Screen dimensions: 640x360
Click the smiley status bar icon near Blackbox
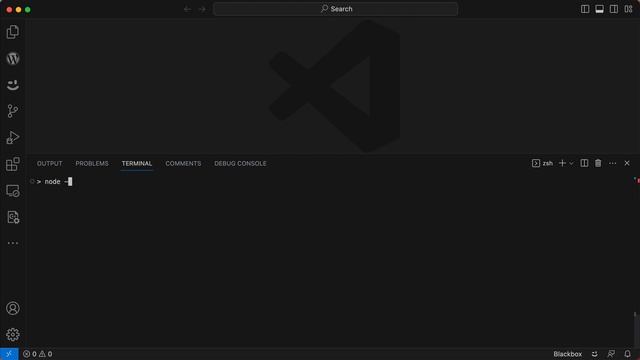(595, 354)
